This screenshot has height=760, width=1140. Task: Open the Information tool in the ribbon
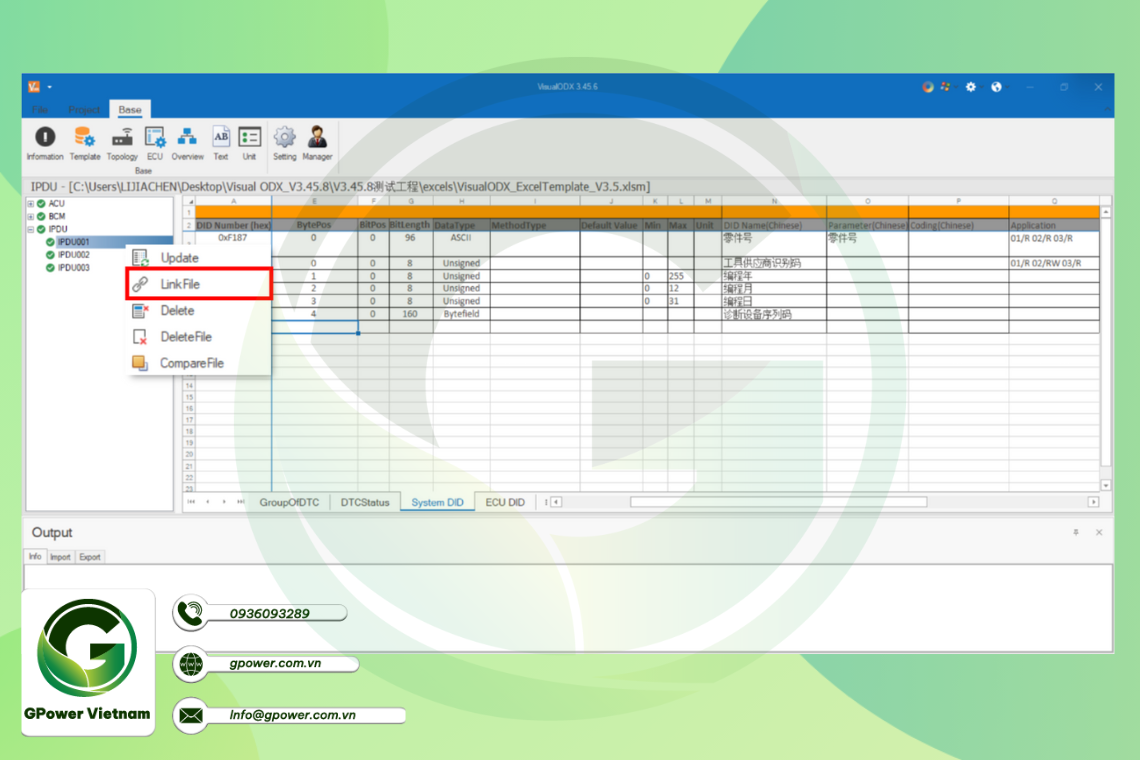point(45,143)
